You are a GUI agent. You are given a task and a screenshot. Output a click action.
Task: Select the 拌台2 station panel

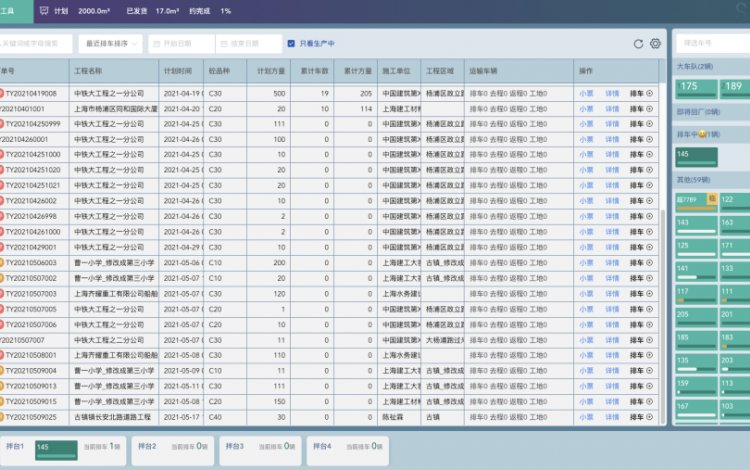[173, 450]
